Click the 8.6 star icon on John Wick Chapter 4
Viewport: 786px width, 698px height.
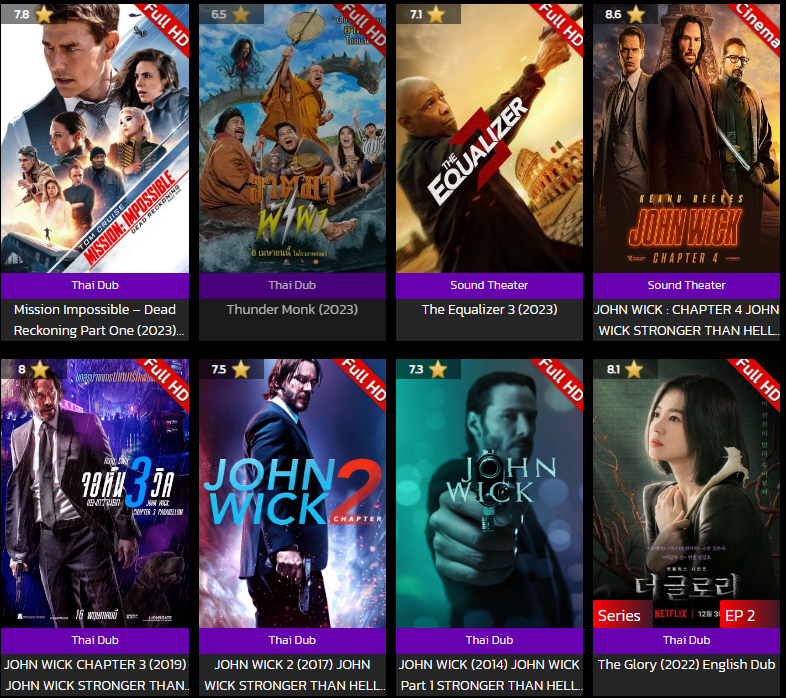tap(636, 14)
